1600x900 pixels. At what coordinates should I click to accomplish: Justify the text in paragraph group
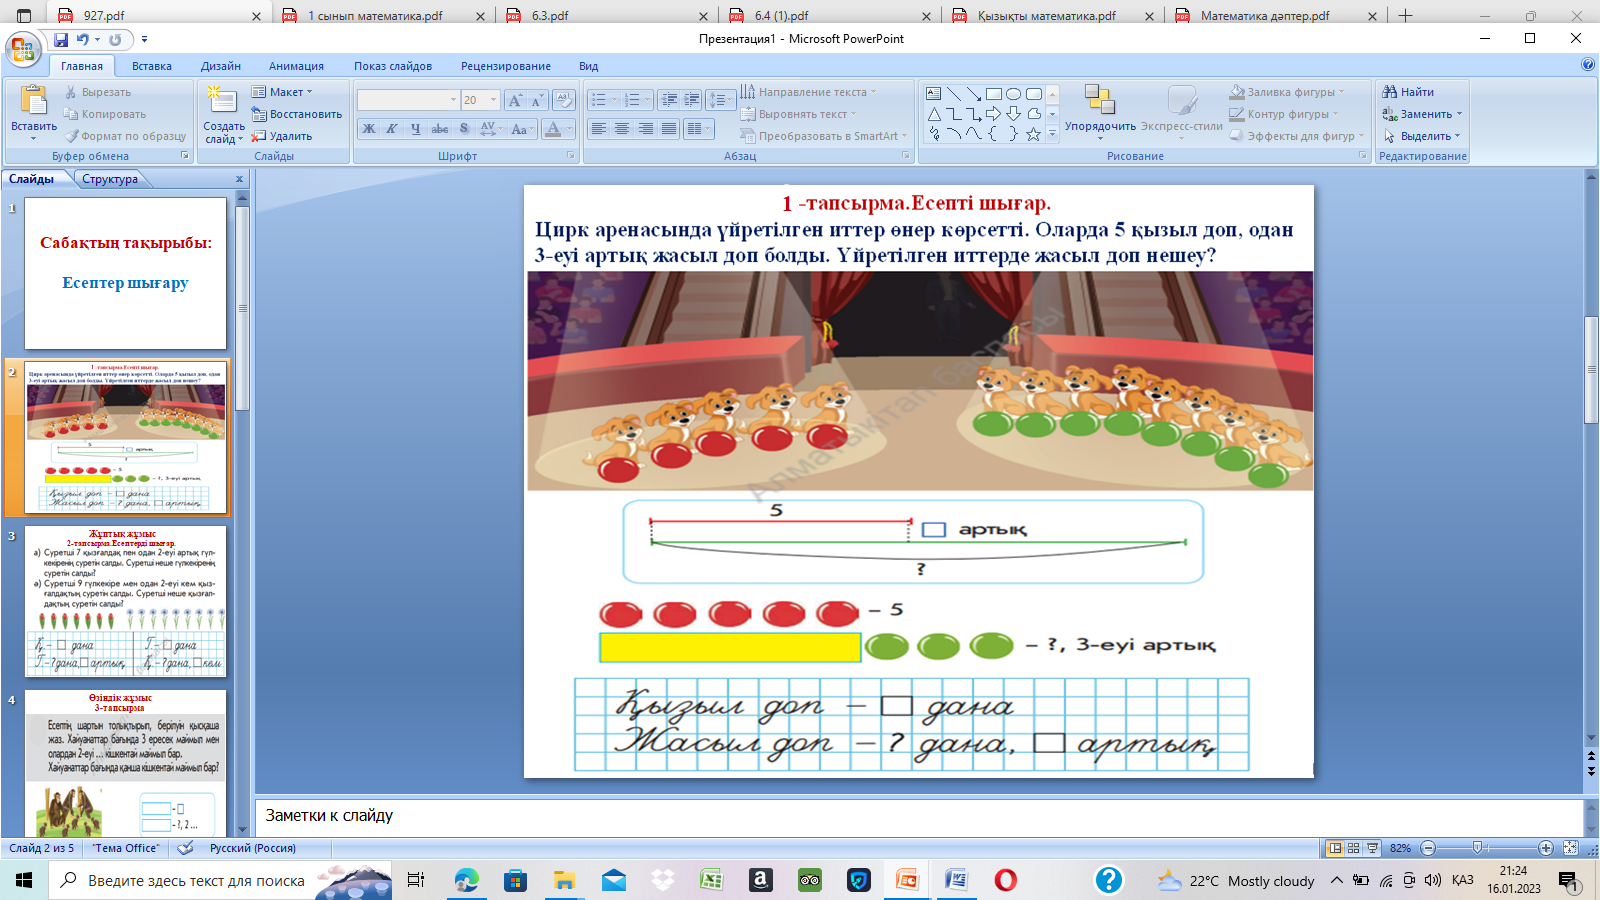(x=669, y=129)
